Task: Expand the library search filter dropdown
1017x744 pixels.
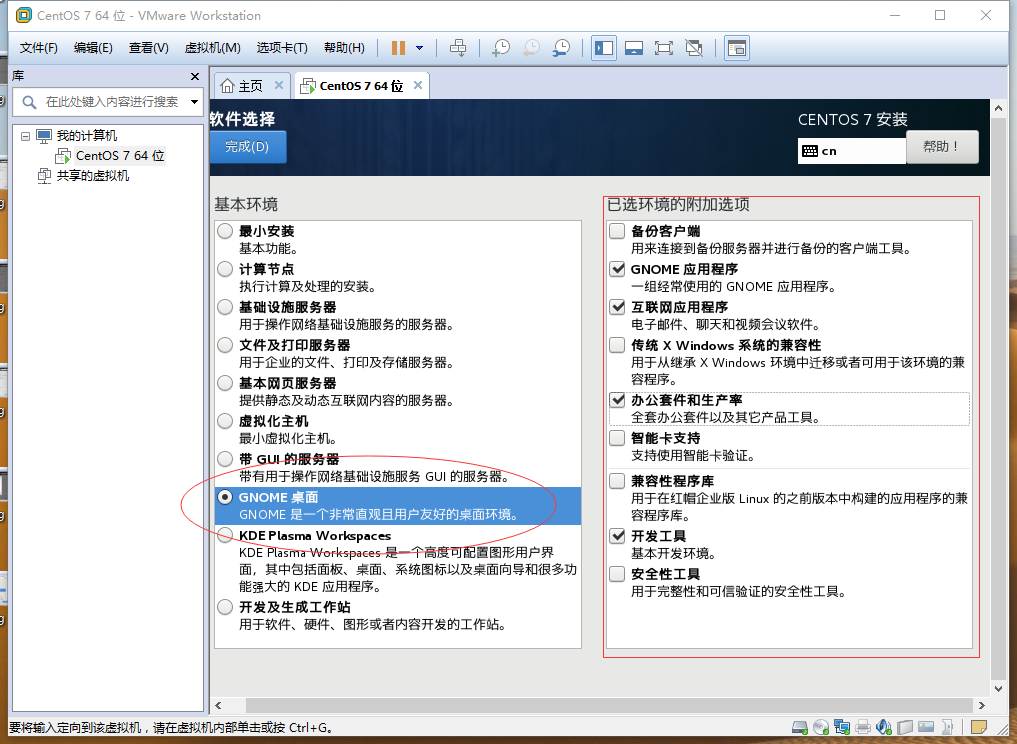Action: 194,102
